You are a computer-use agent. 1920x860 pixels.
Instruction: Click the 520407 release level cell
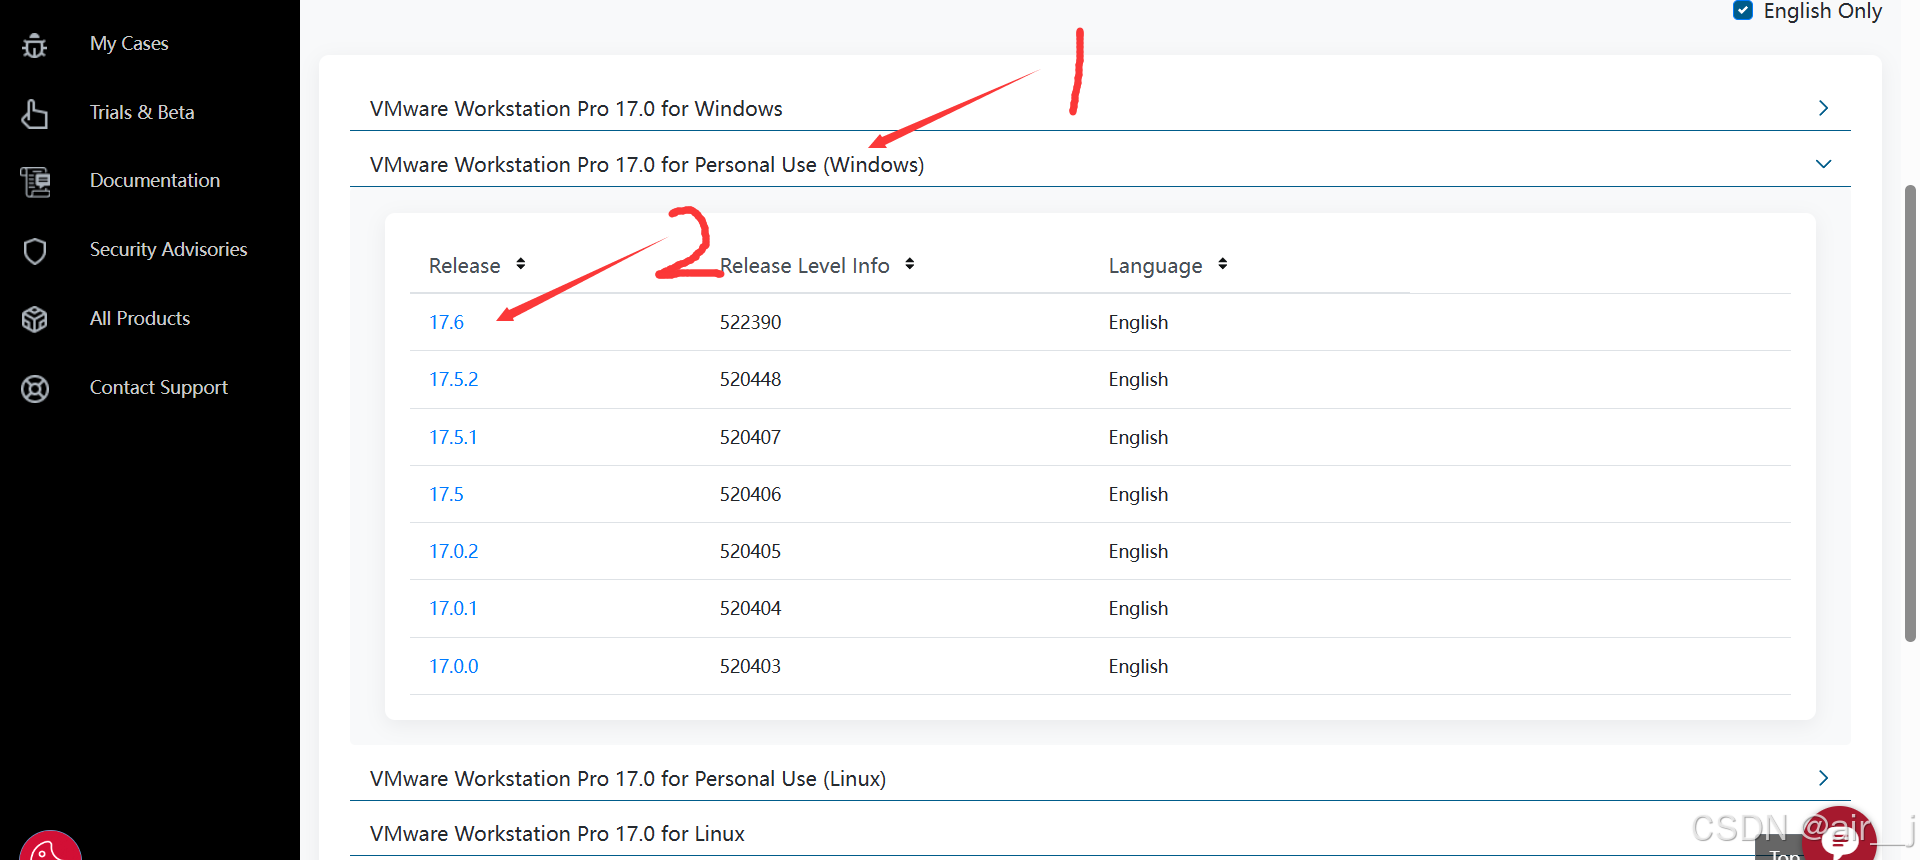tap(750, 437)
